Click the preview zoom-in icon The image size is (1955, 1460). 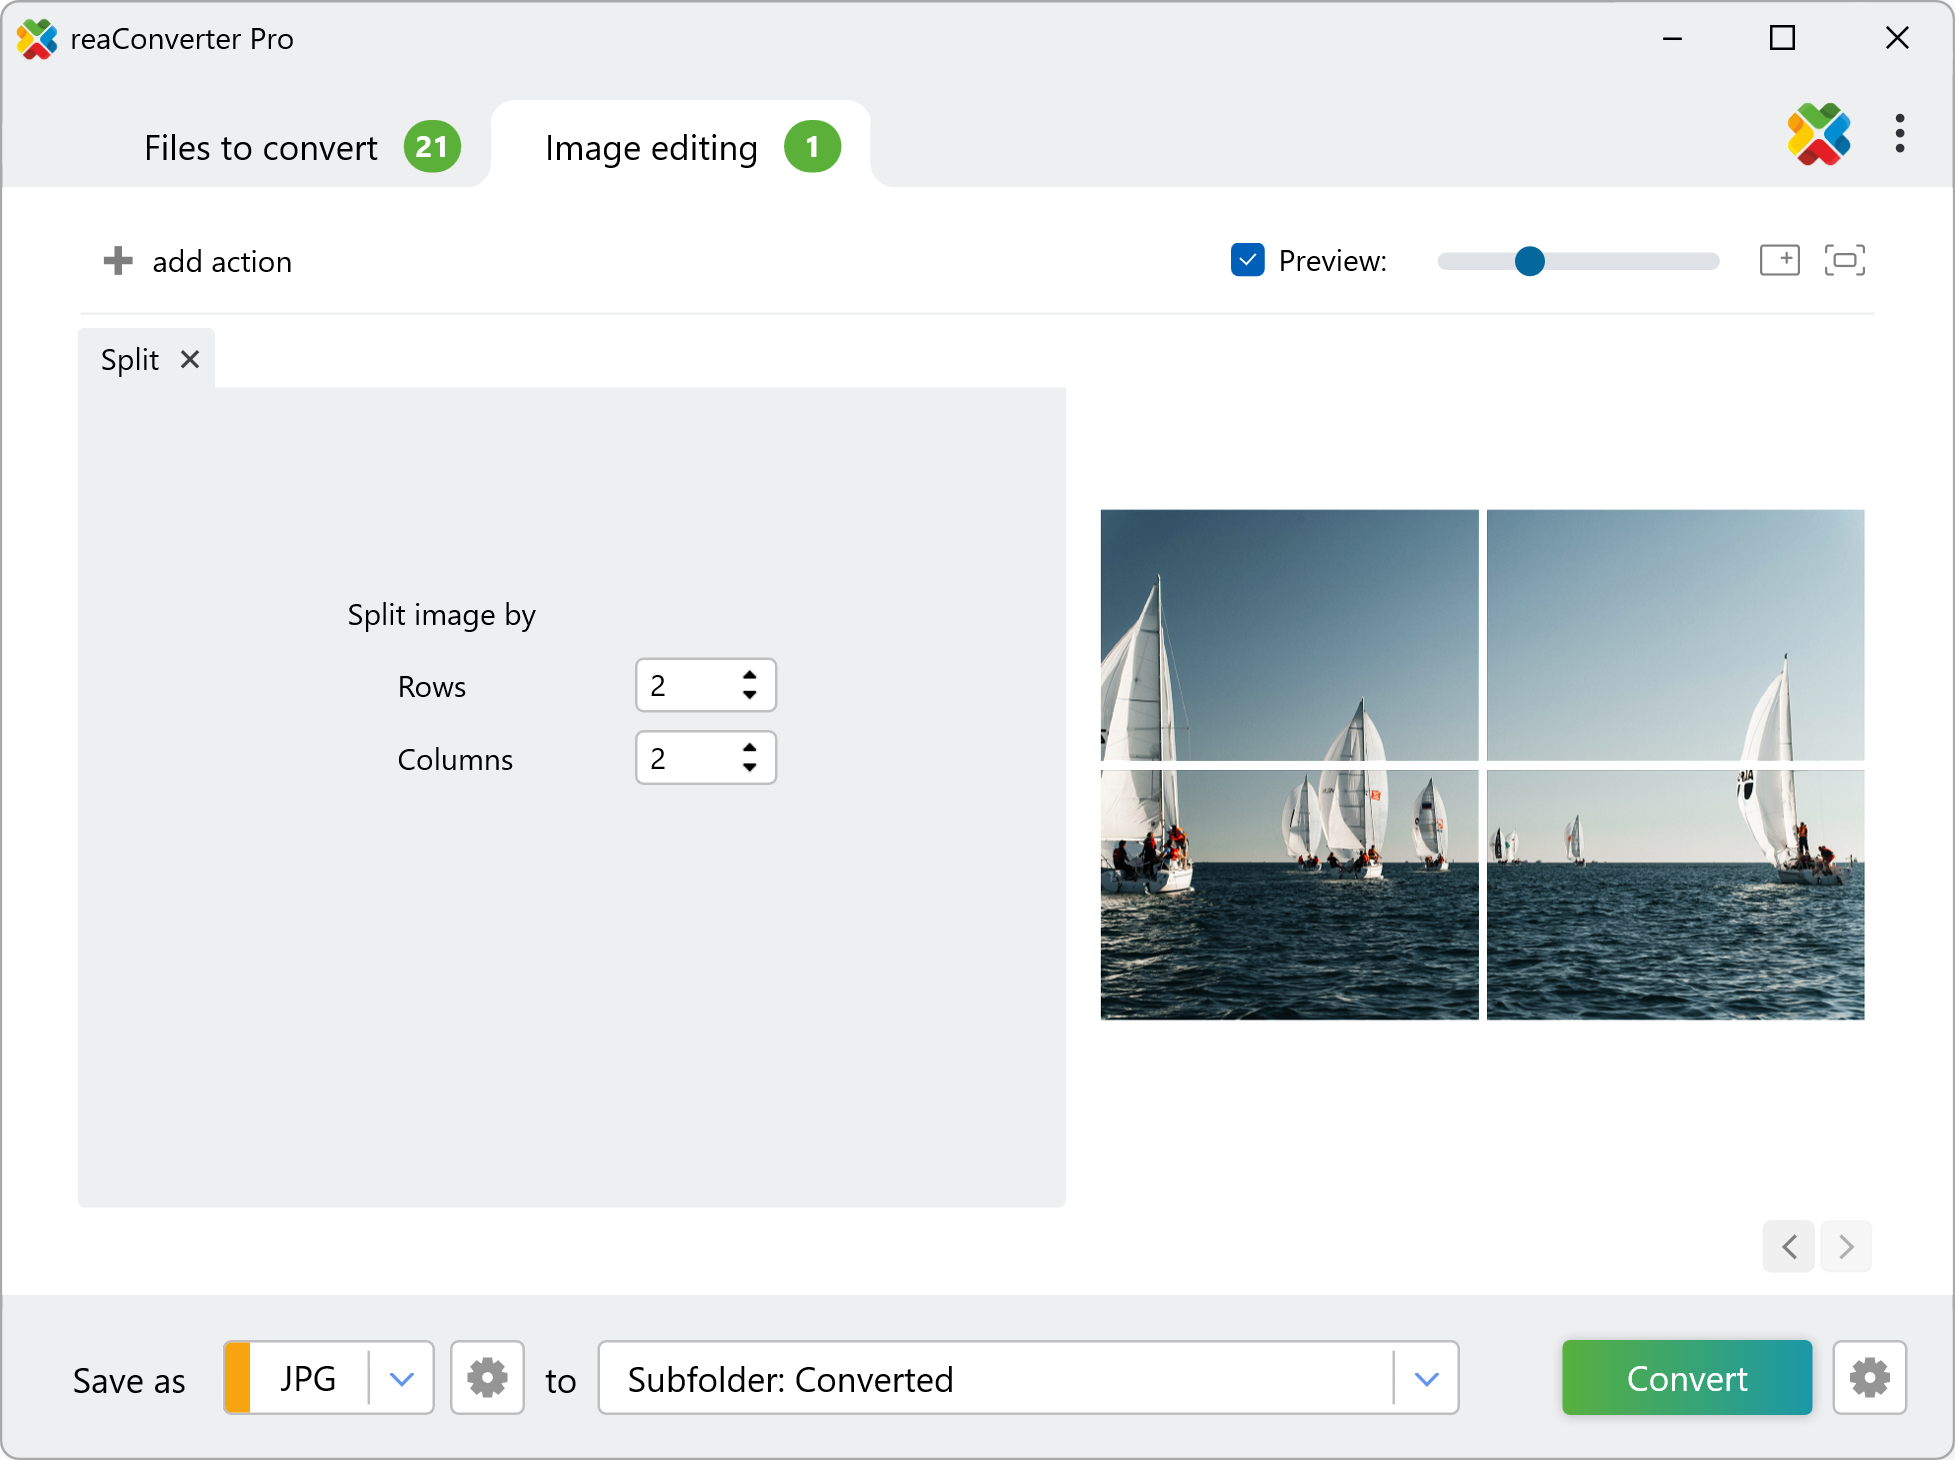(x=1779, y=260)
